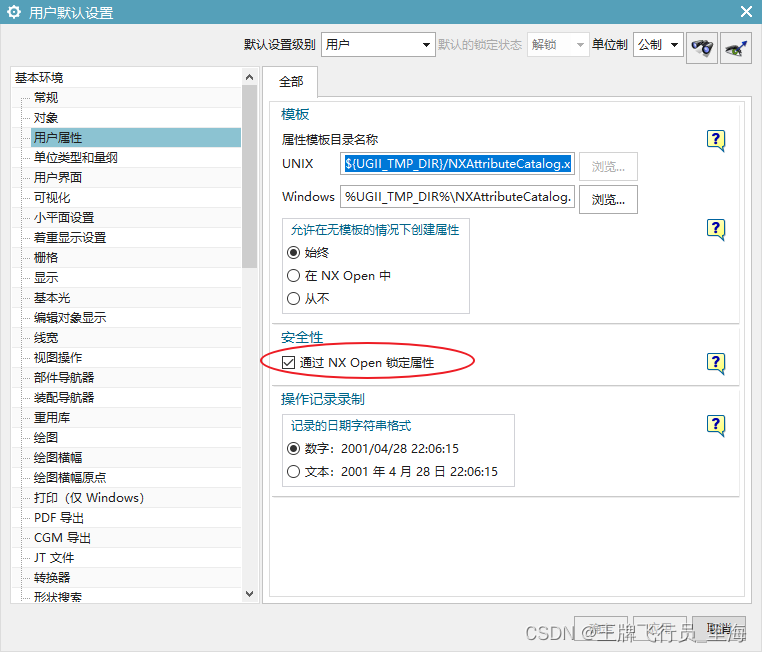Select text date format 文本 2001 年 4 月
Screen dimensions: 762x652
point(293,471)
